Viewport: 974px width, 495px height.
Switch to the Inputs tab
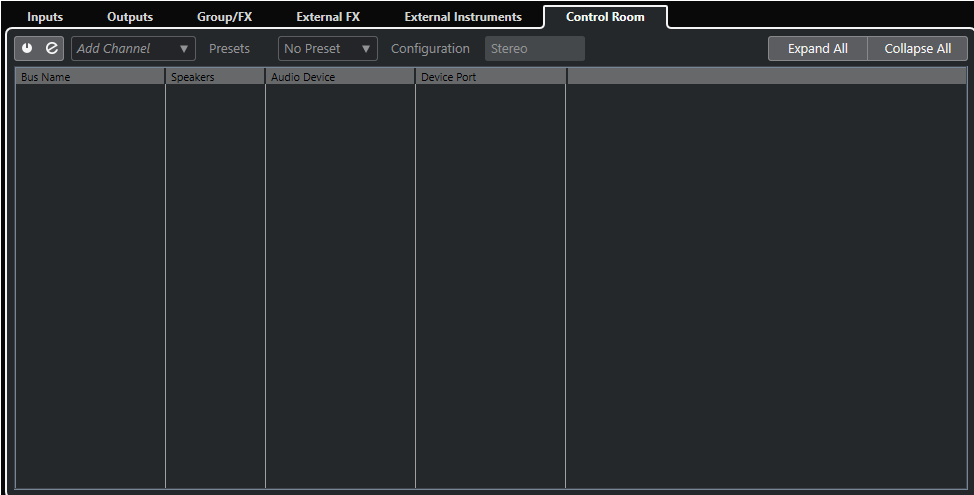tap(45, 17)
